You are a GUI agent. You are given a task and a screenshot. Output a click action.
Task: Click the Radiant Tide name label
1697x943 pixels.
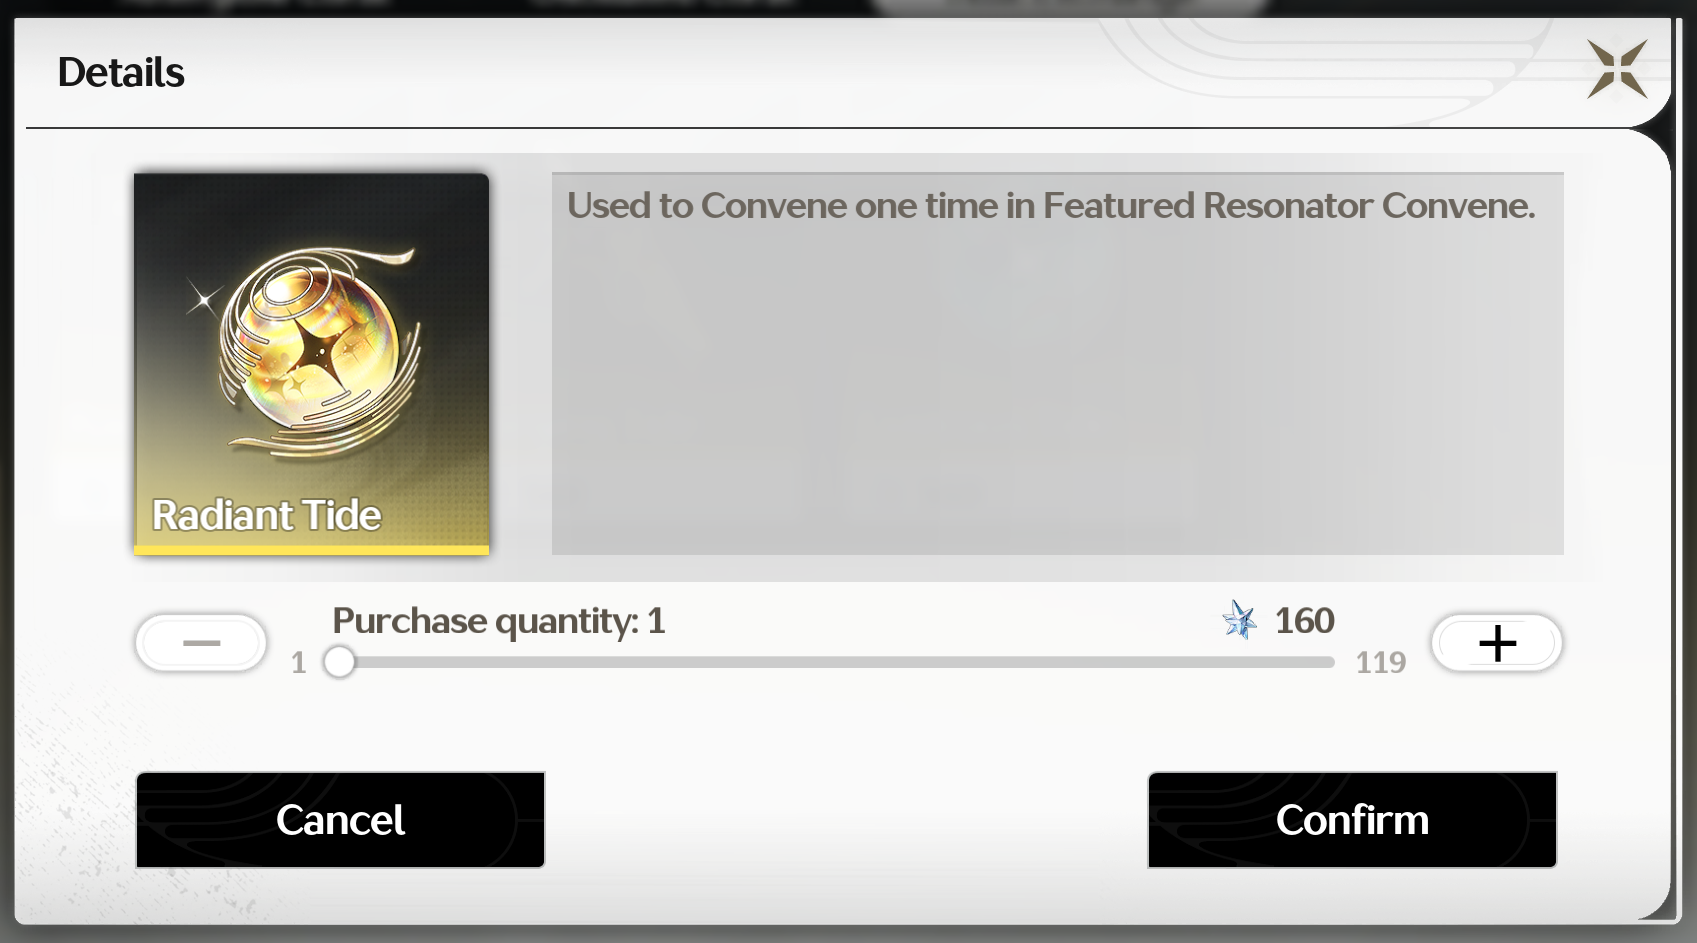(x=266, y=515)
